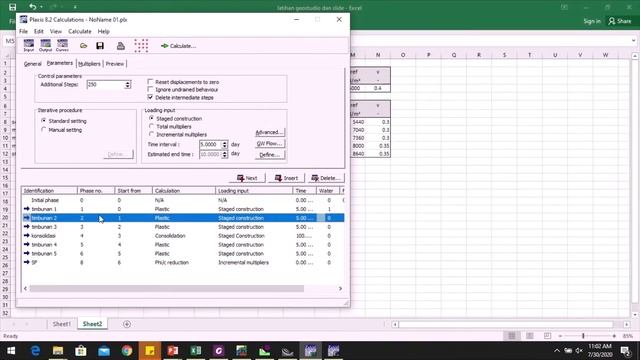Click Share button in Excel

click(x=620, y=21)
